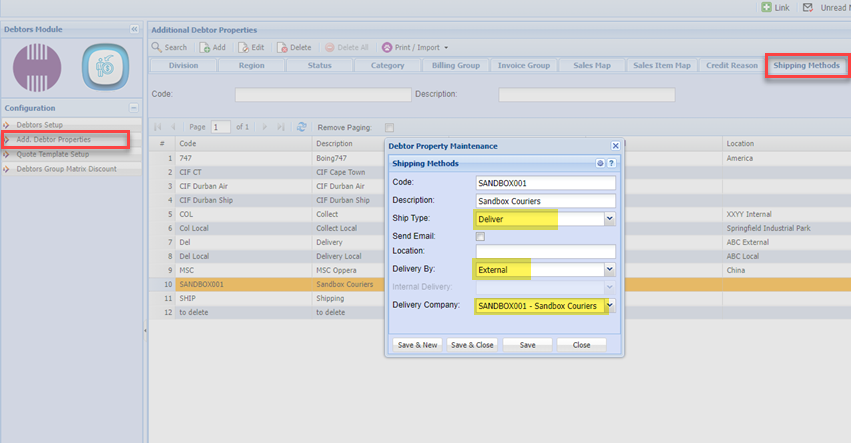Viewport: 851px width, 443px height.
Task: Click the Search toolbar icon
Action: pos(157,47)
